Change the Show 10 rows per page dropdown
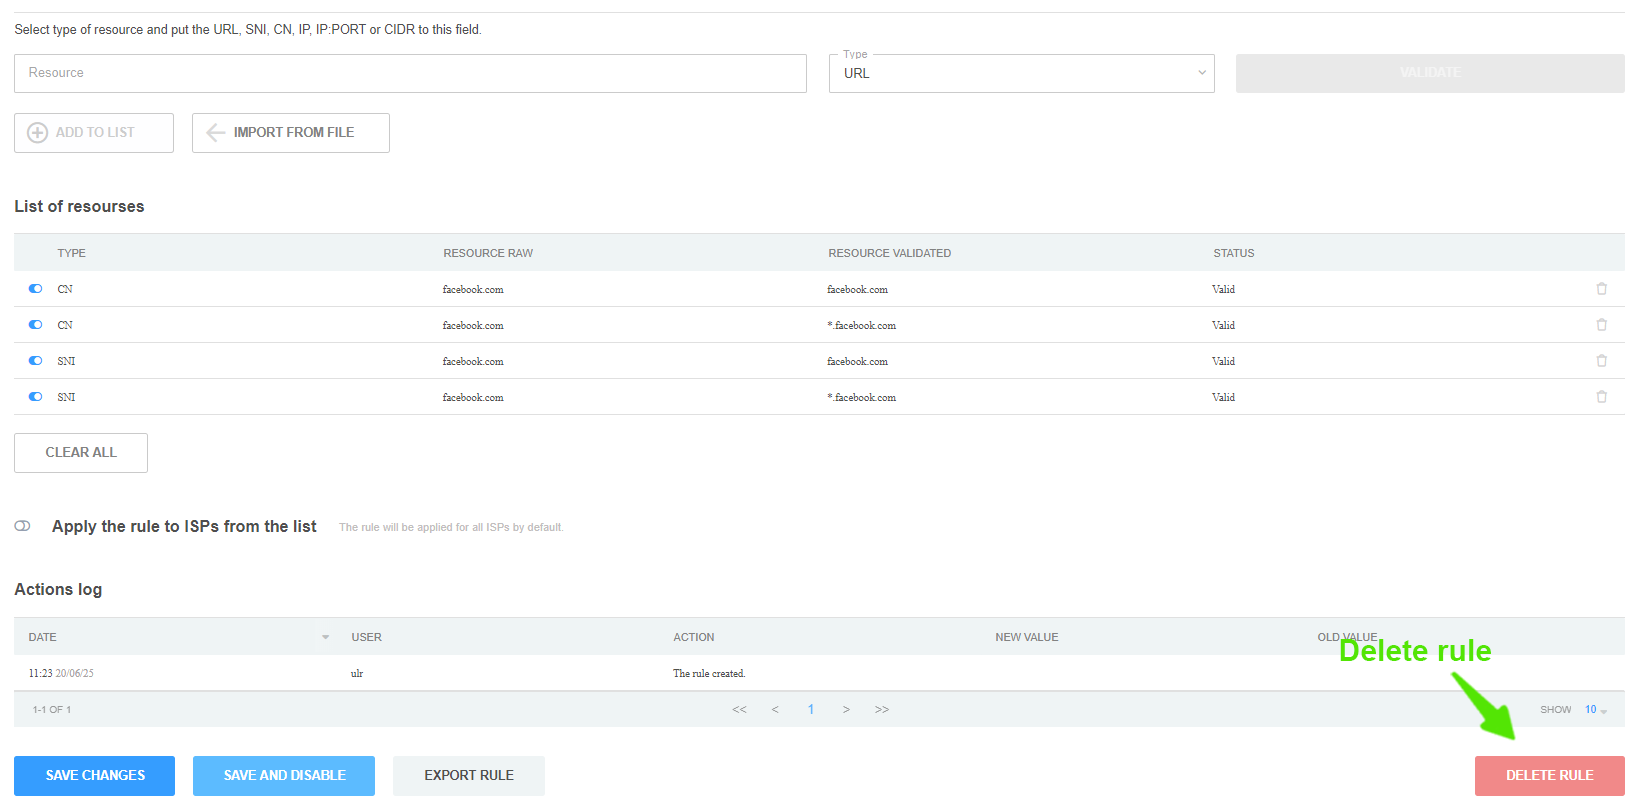The width and height of the screenshot is (1636, 809). tap(1595, 710)
